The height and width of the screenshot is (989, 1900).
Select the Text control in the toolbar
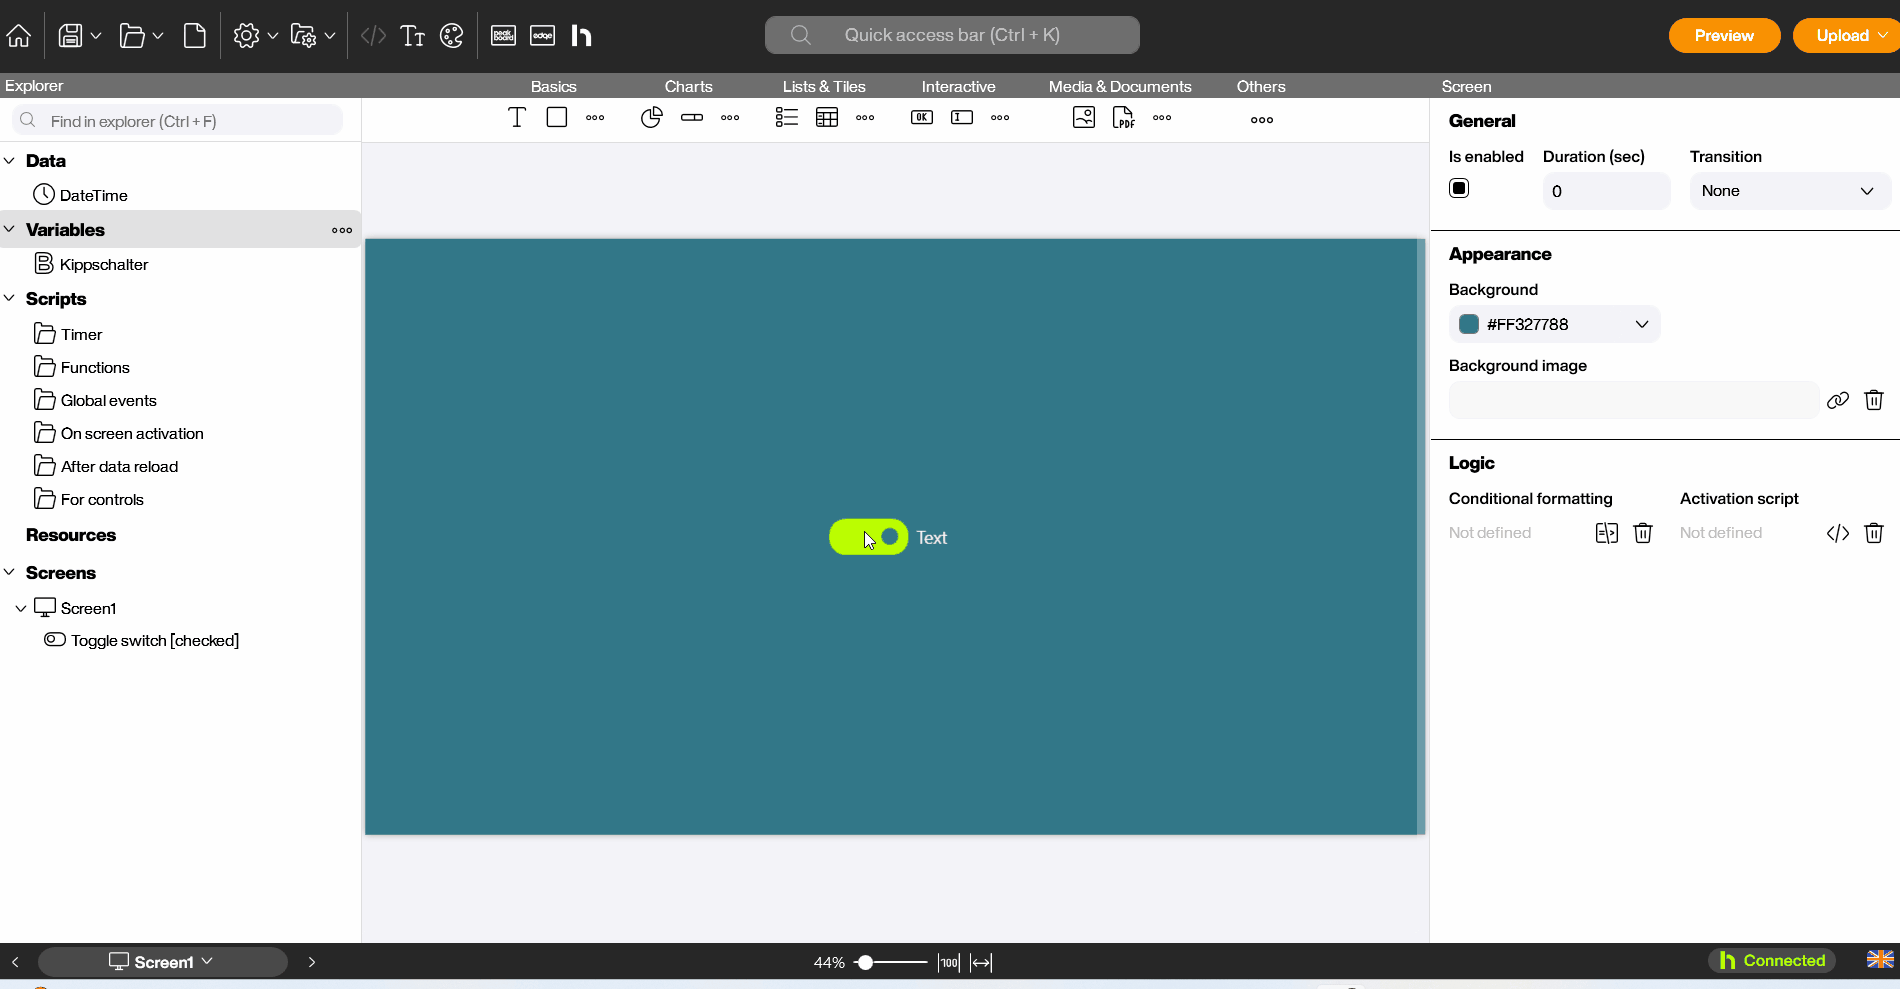tap(516, 117)
